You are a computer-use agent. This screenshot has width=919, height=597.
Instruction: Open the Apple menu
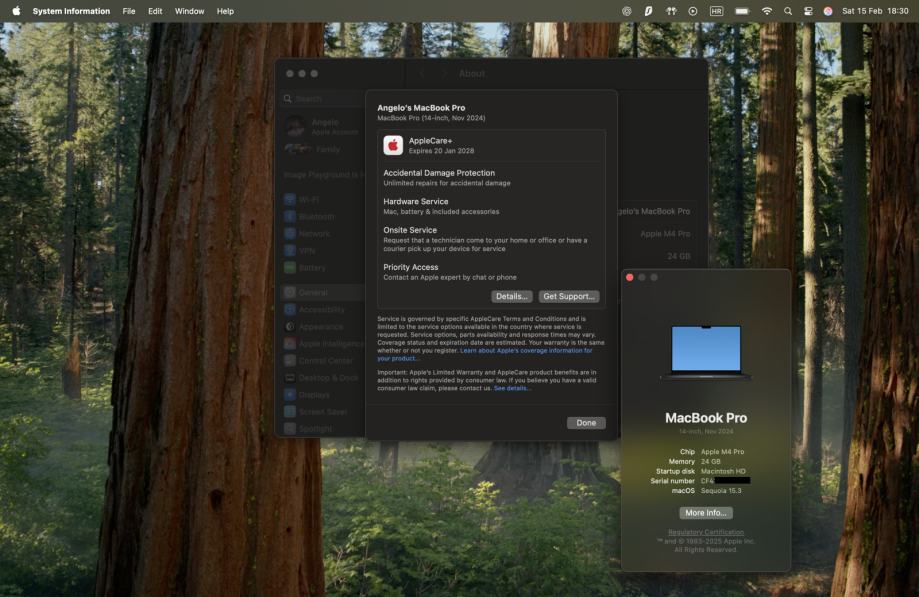[16, 11]
